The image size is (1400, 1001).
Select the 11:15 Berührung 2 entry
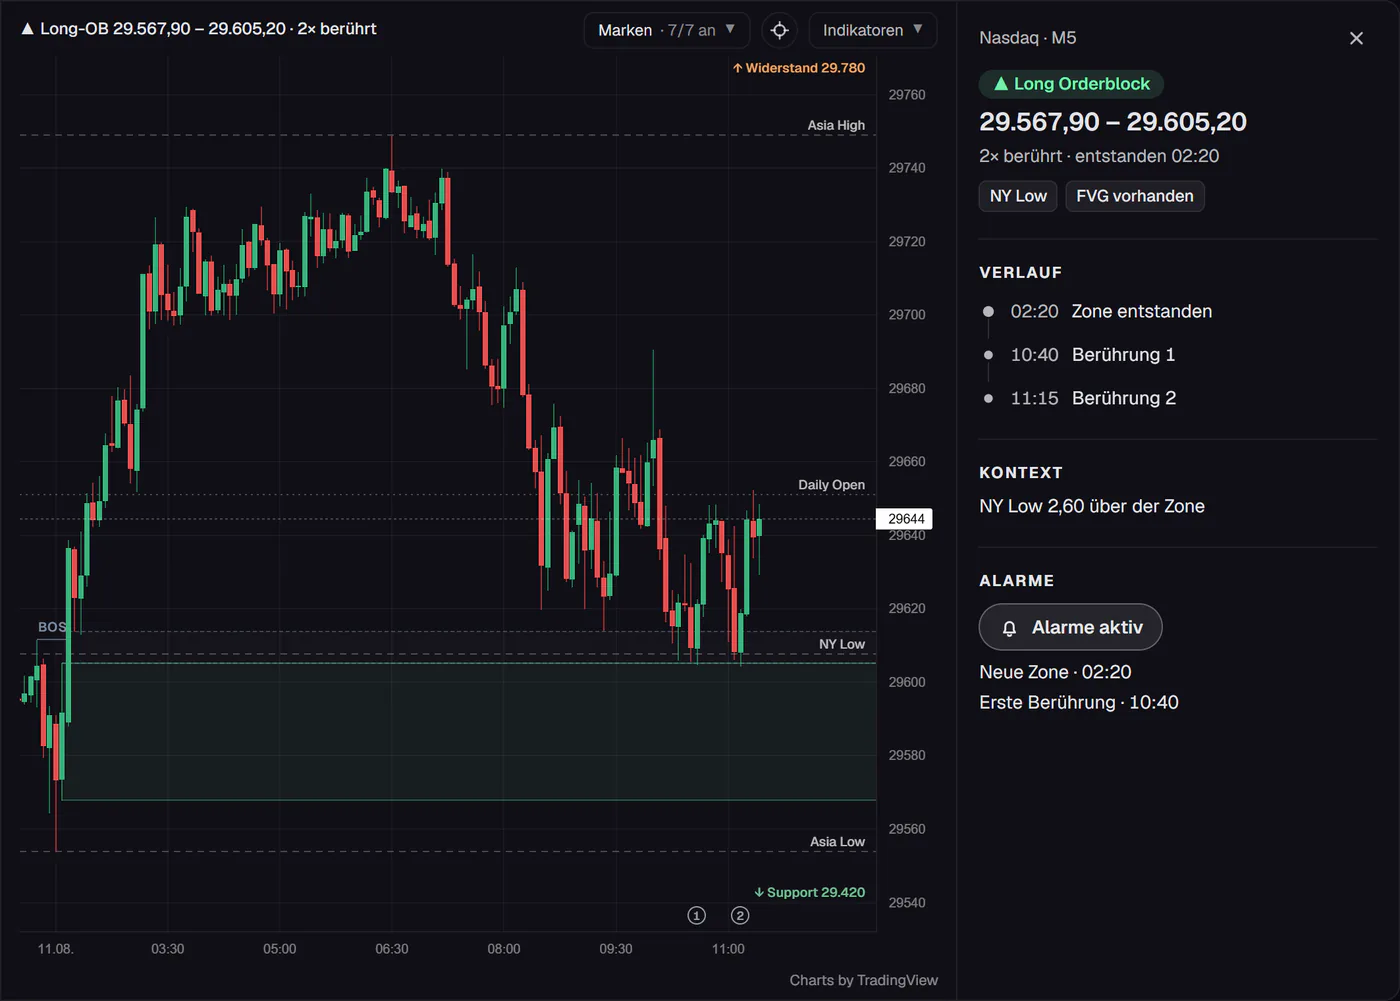coord(1079,398)
